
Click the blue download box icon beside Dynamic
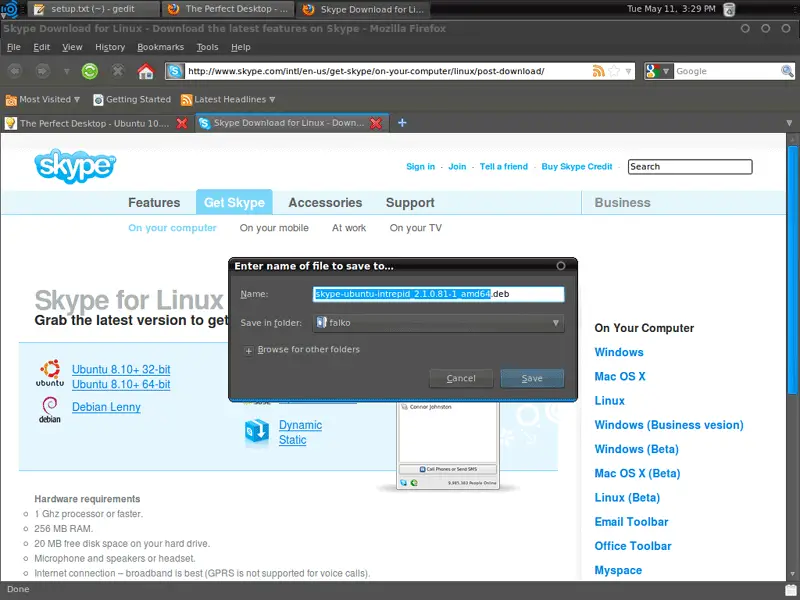[257, 432]
